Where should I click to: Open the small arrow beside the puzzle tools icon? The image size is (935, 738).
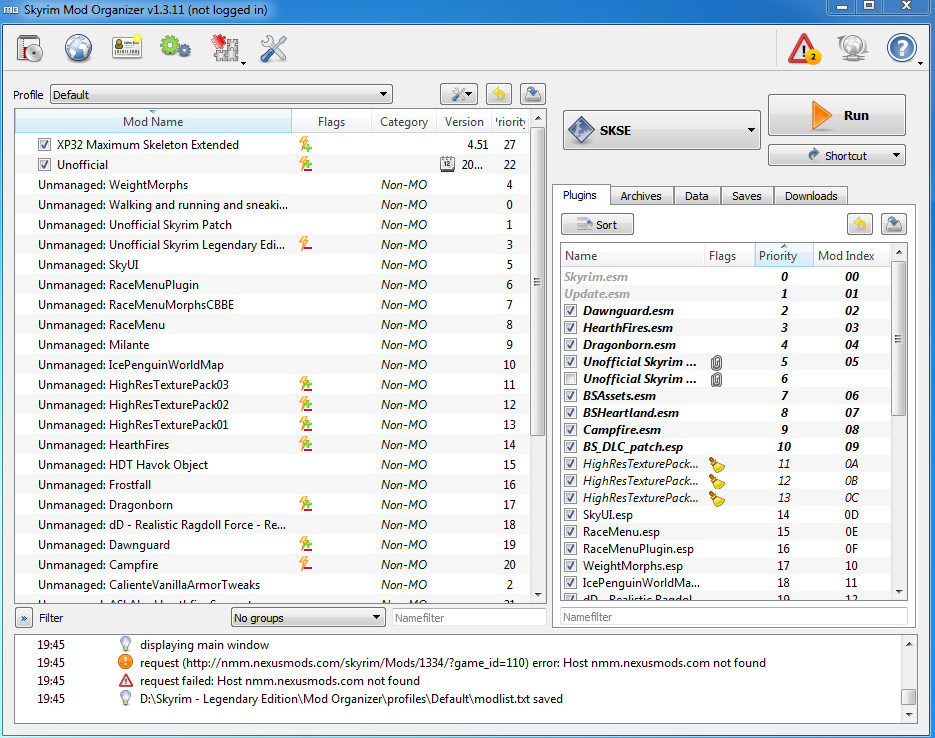click(x=243, y=63)
